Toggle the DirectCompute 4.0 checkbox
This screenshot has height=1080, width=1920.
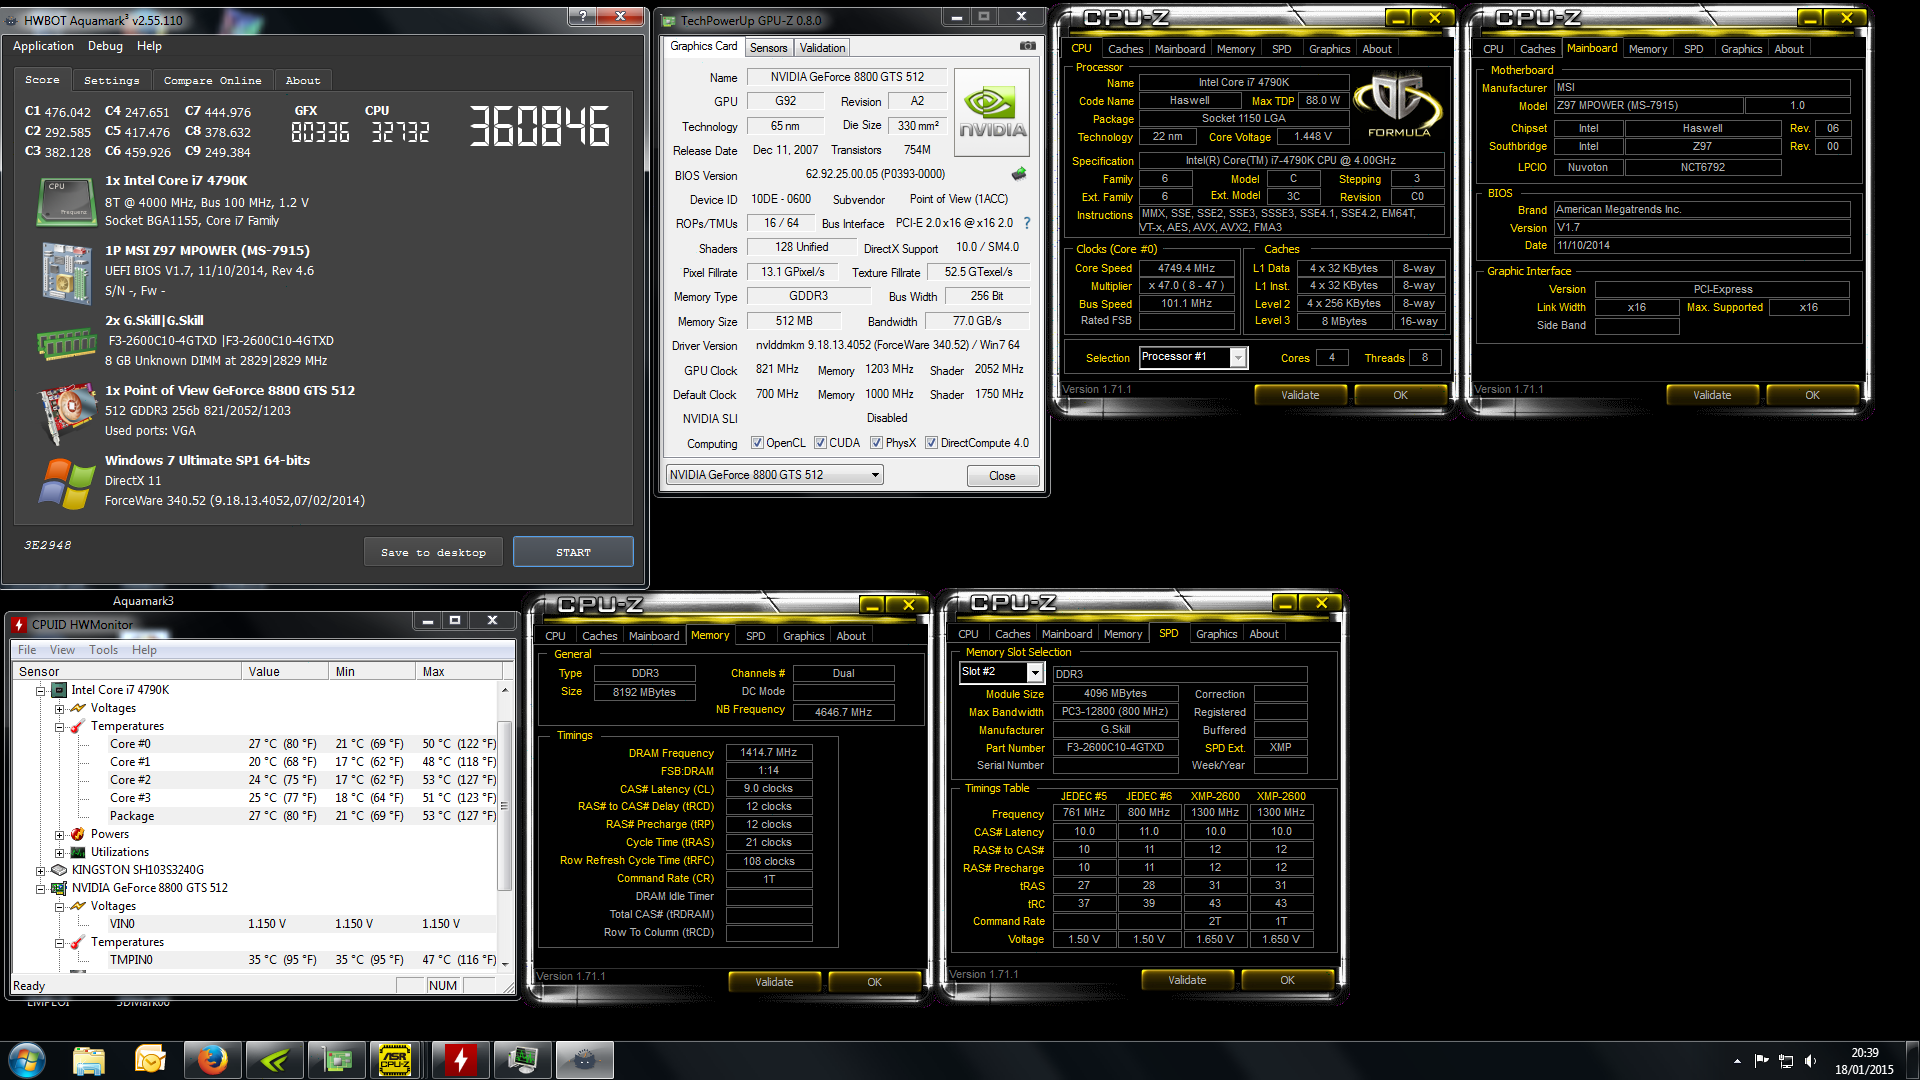pyautogui.click(x=931, y=443)
